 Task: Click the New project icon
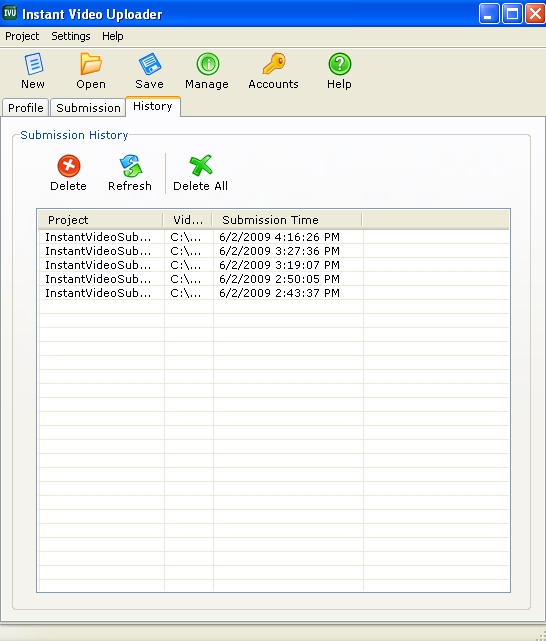click(x=33, y=64)
